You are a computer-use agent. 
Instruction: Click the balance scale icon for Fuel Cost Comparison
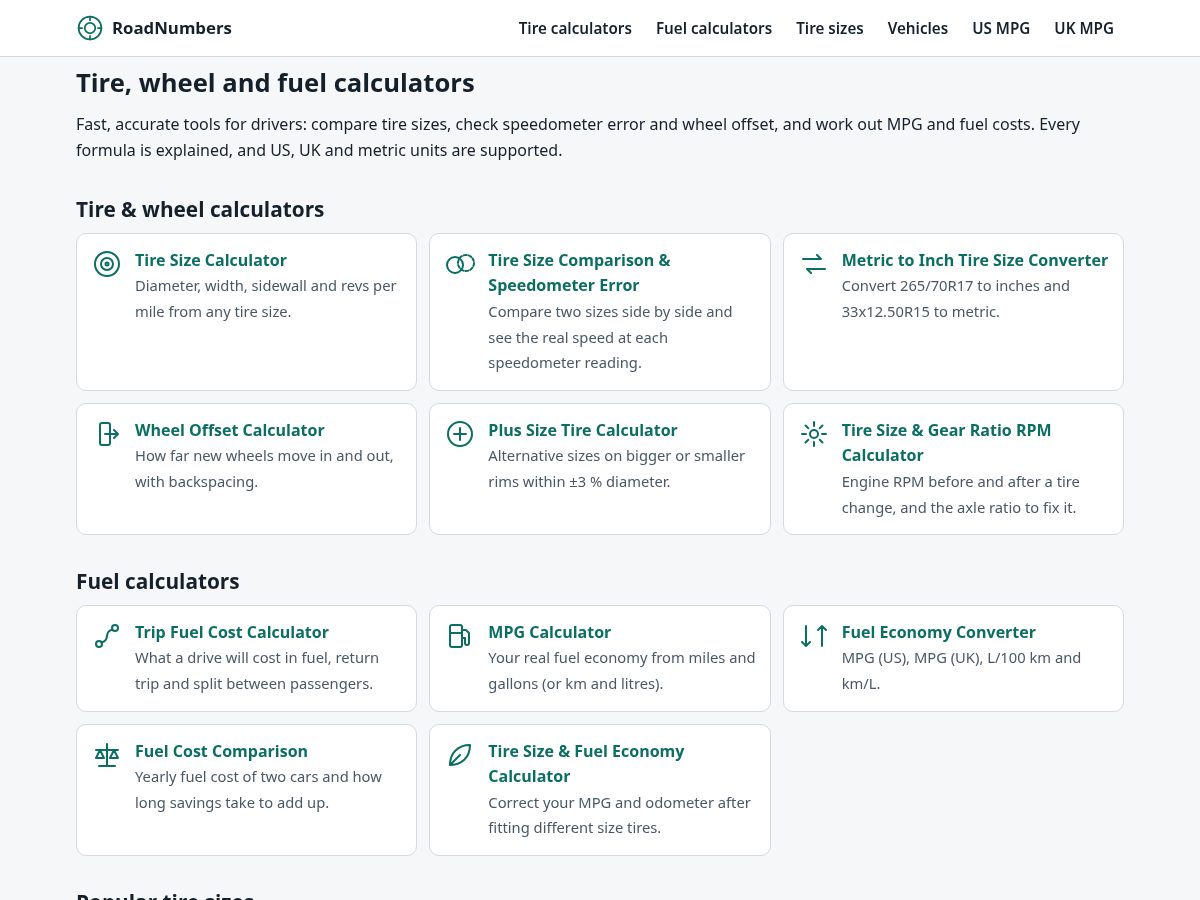click(x=107, y=755)
